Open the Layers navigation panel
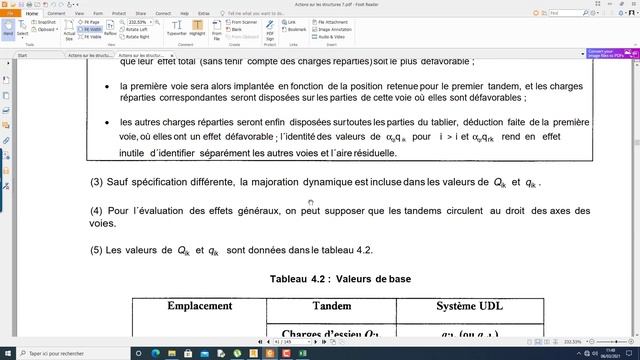 pos(6,110)
